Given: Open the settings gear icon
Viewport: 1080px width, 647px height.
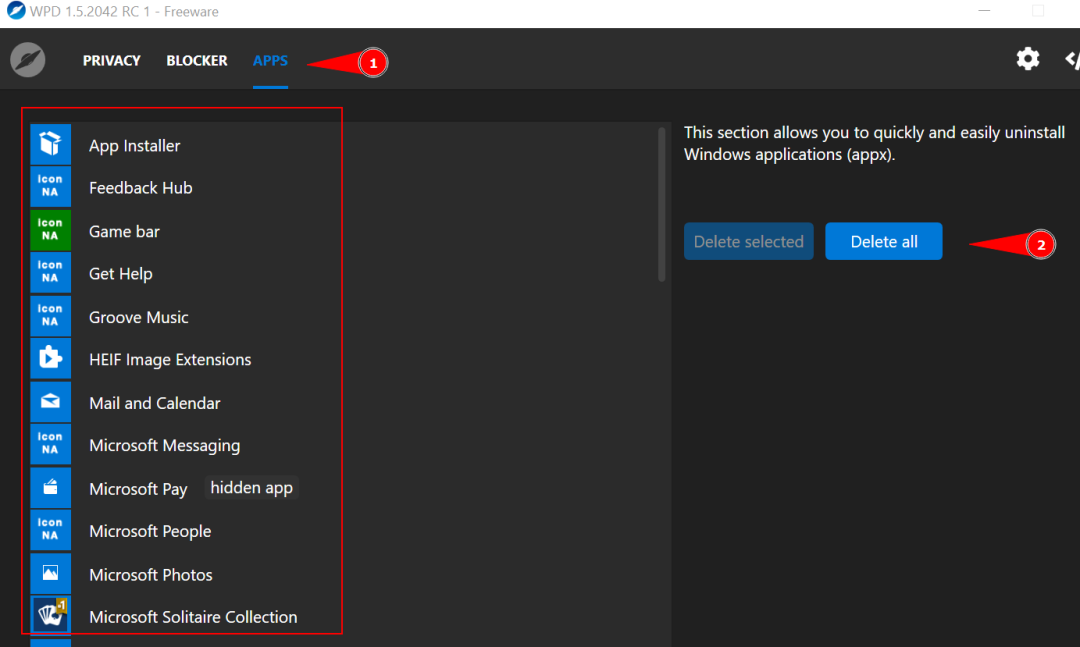Looking at the screenshot, I should (x=1028, y=59).
